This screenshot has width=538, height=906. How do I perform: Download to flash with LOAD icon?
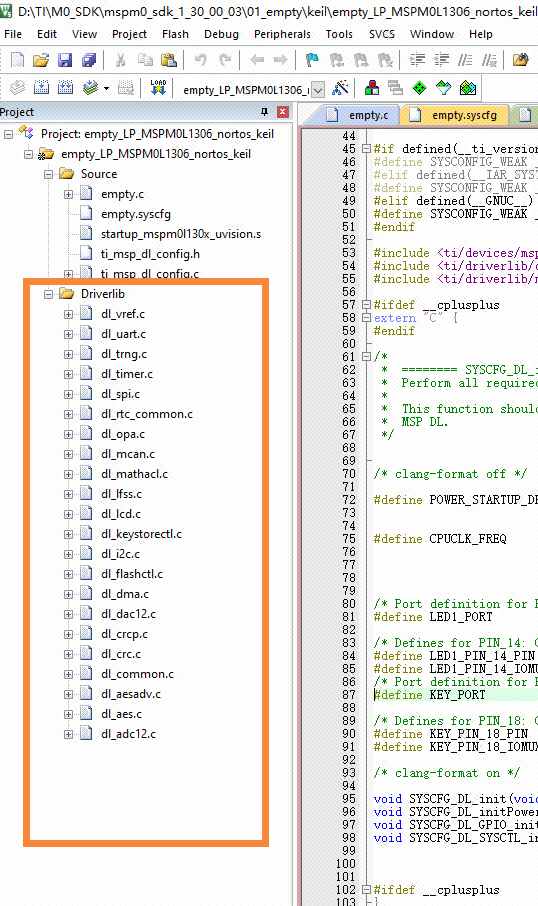[x=158, y=88]
